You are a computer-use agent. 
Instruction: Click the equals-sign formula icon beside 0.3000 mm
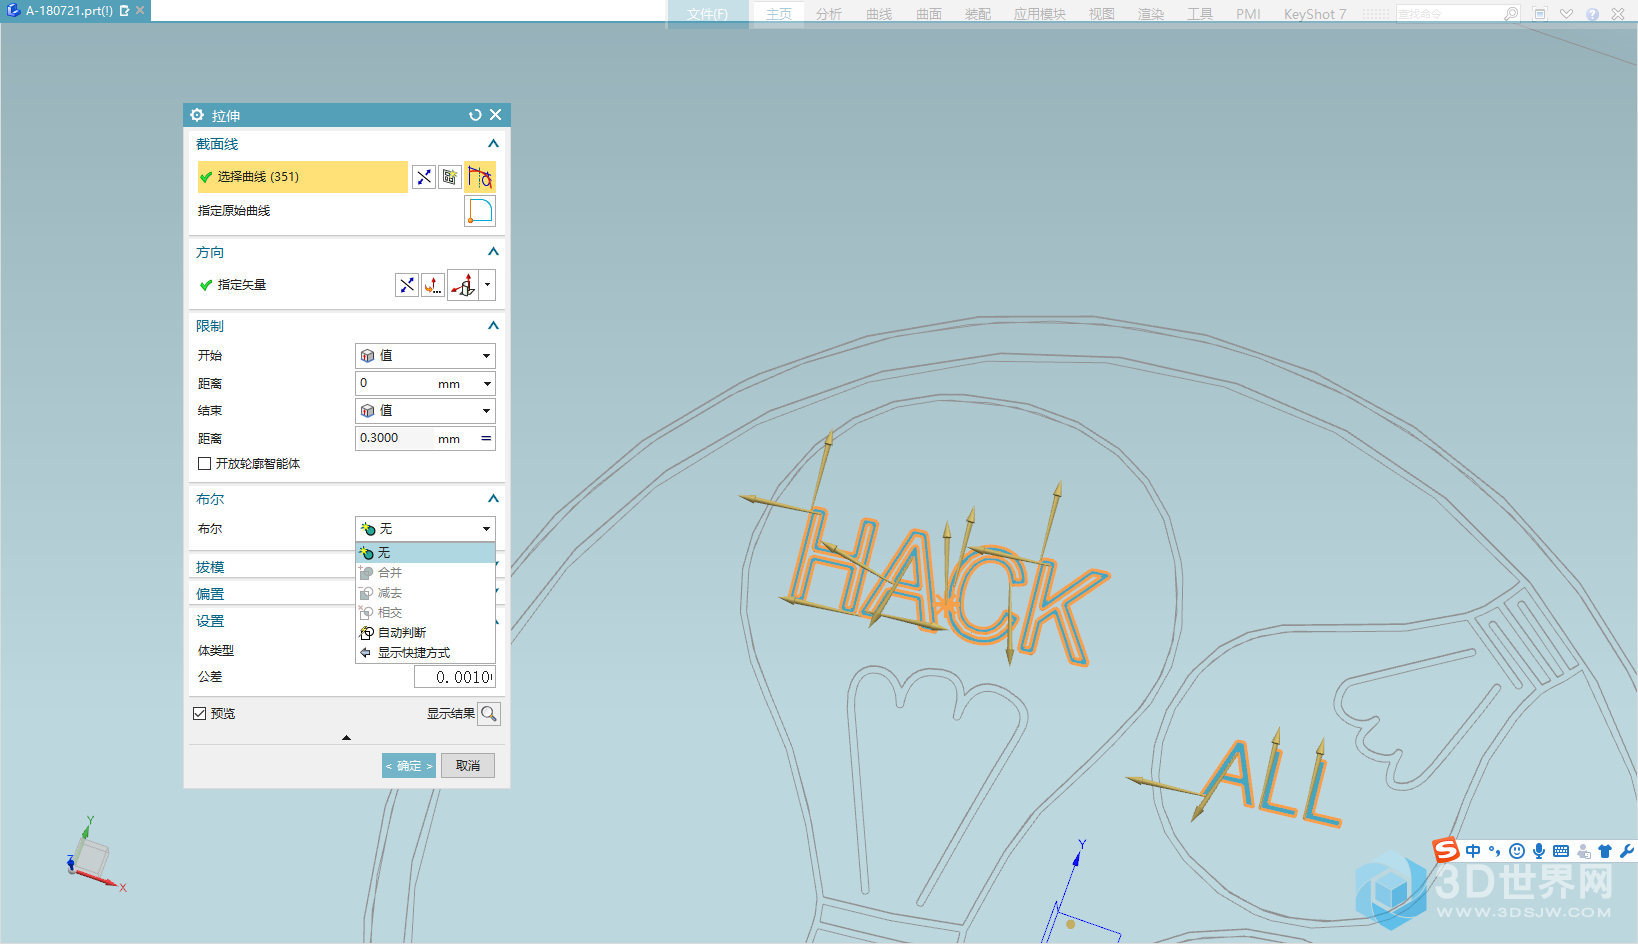(487, 438)
